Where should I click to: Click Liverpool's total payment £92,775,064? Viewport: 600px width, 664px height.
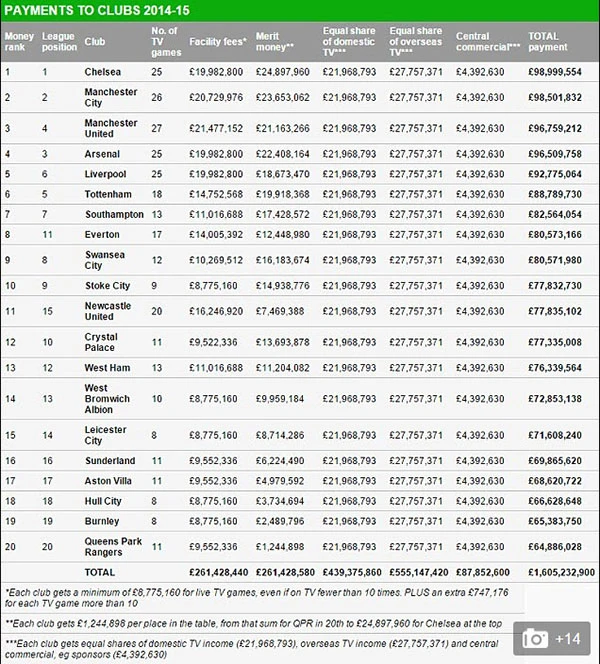pyautogui.click(x=553, y=174)
